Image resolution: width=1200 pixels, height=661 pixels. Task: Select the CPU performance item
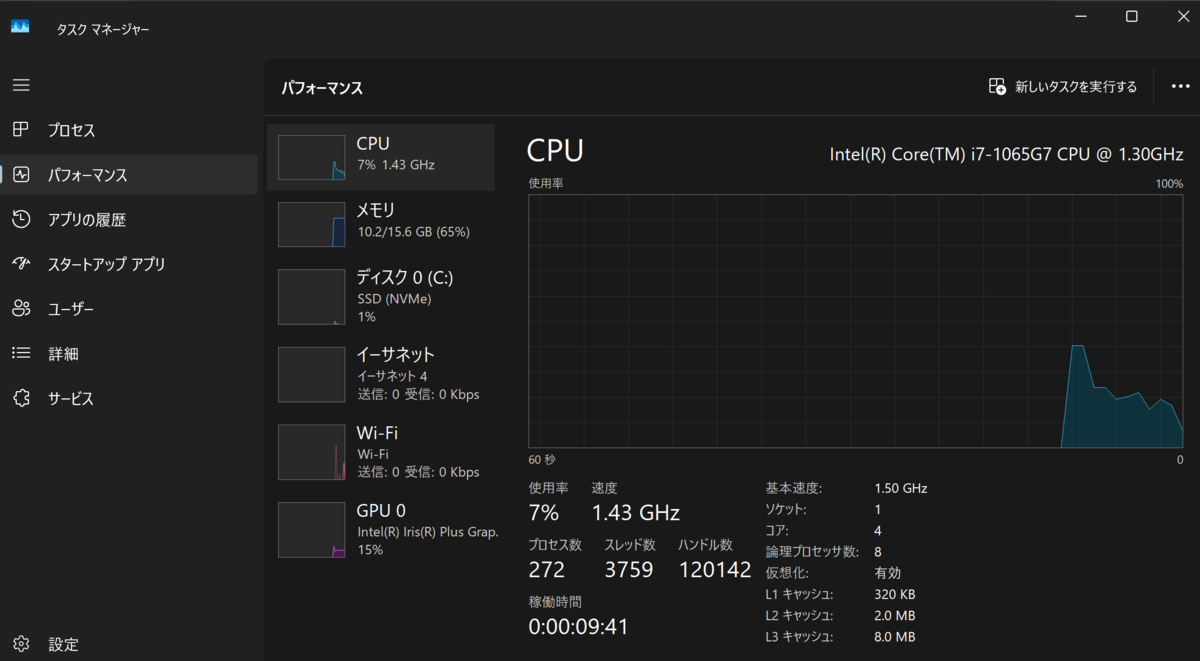tap(381, 157)
